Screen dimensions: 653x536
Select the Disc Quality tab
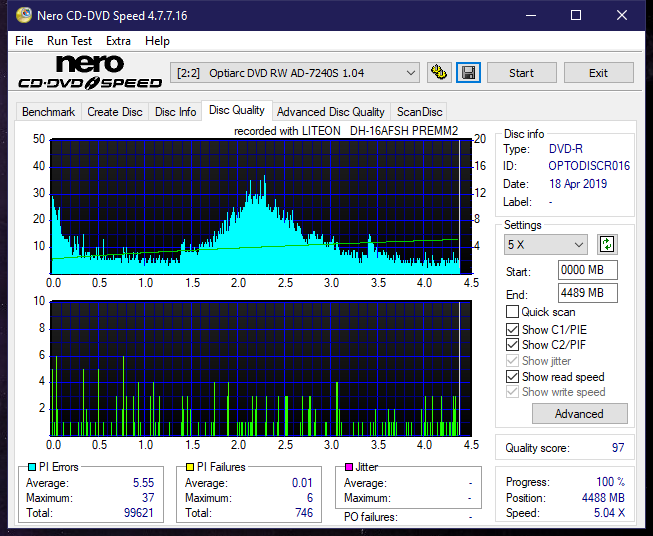coord(237,110)
